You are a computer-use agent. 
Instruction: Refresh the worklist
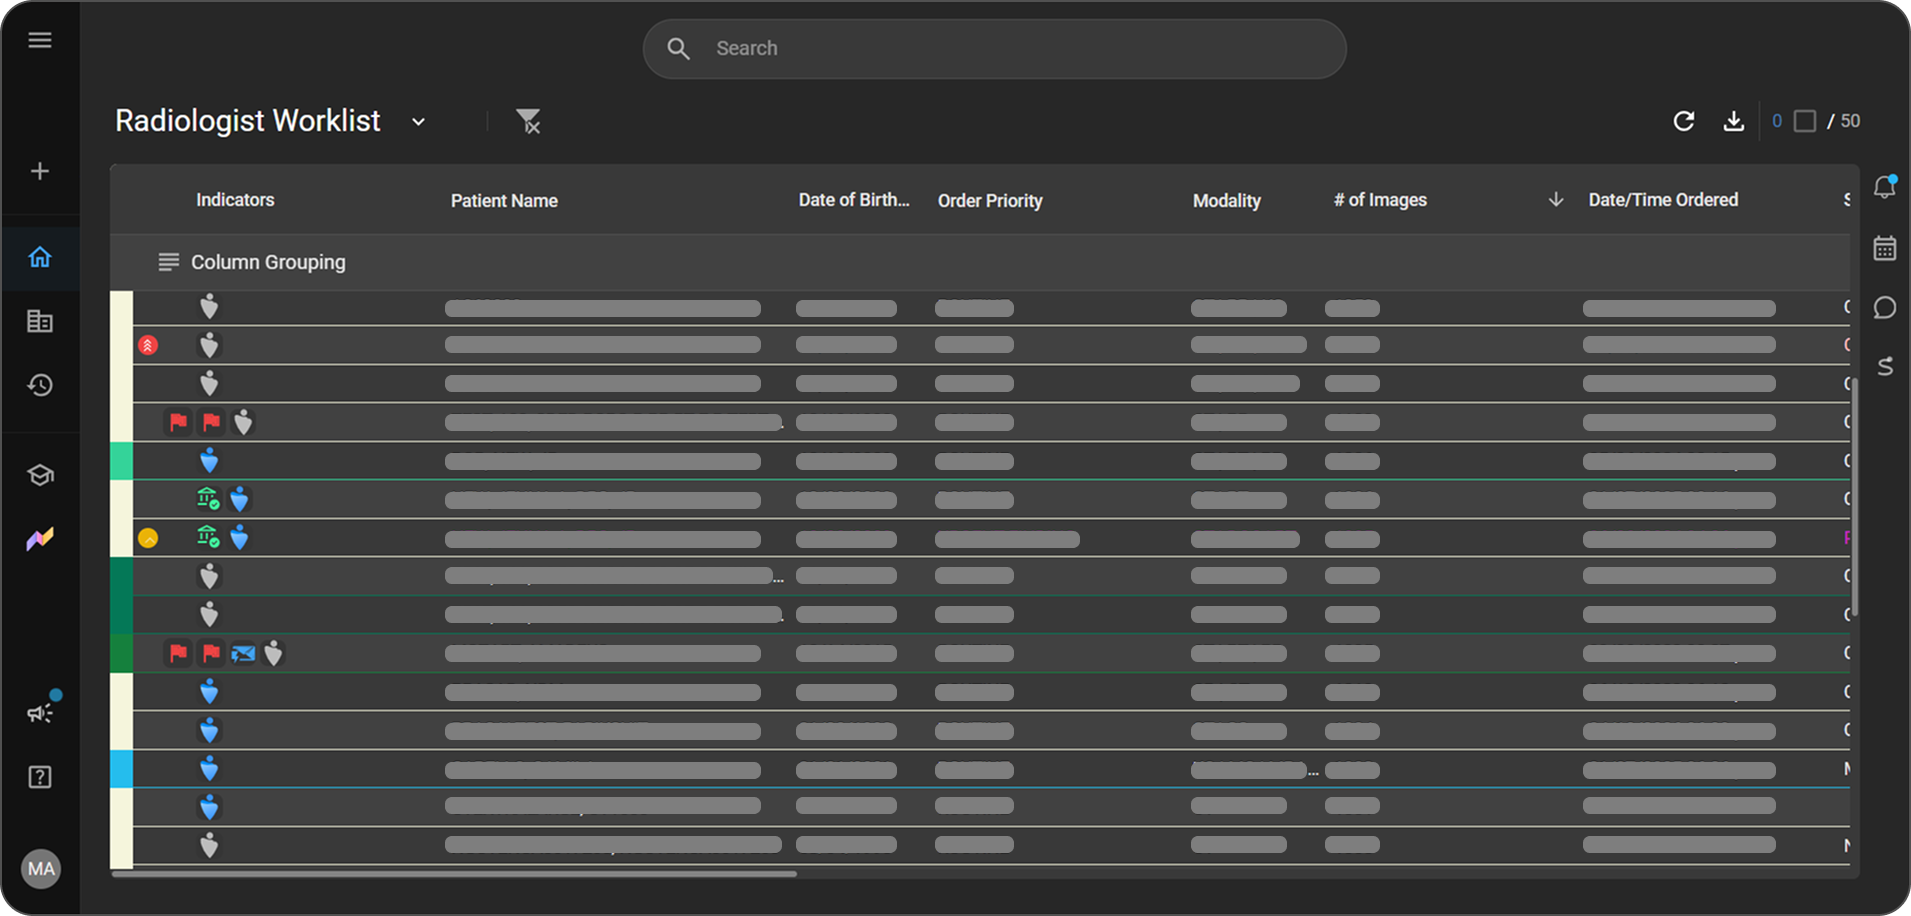[x=1684, y=121]
